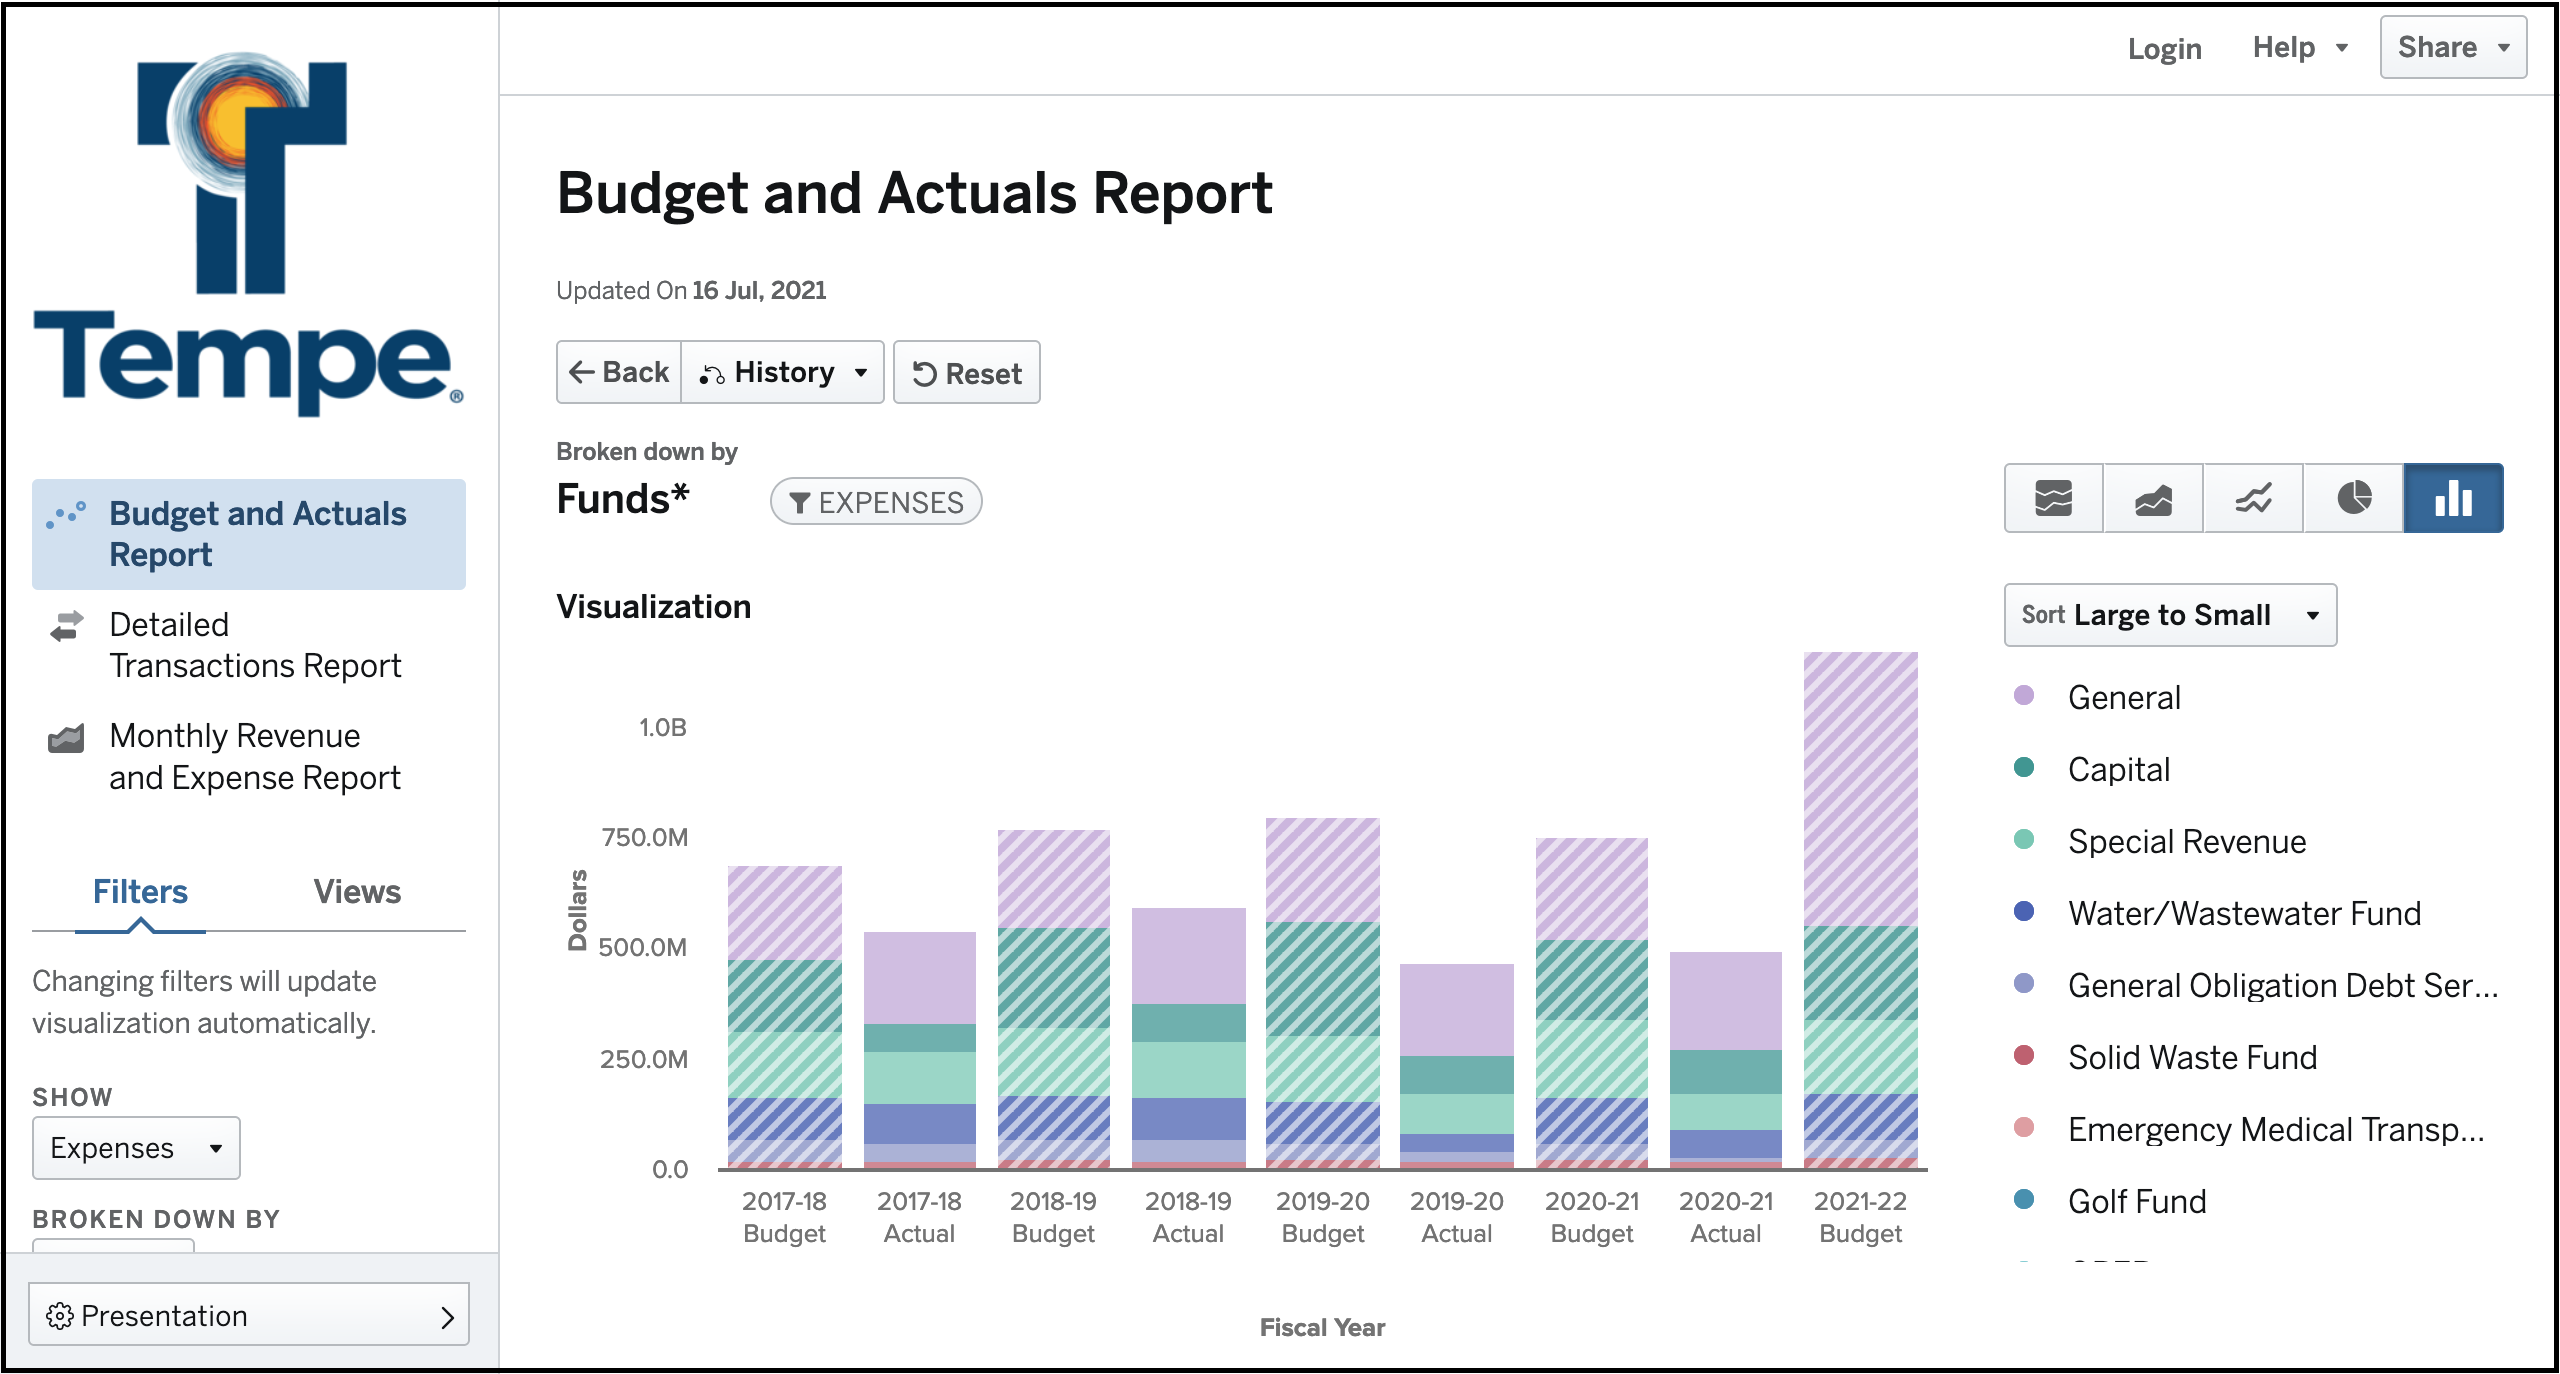Expand the History dropdown

pos(782,373)
